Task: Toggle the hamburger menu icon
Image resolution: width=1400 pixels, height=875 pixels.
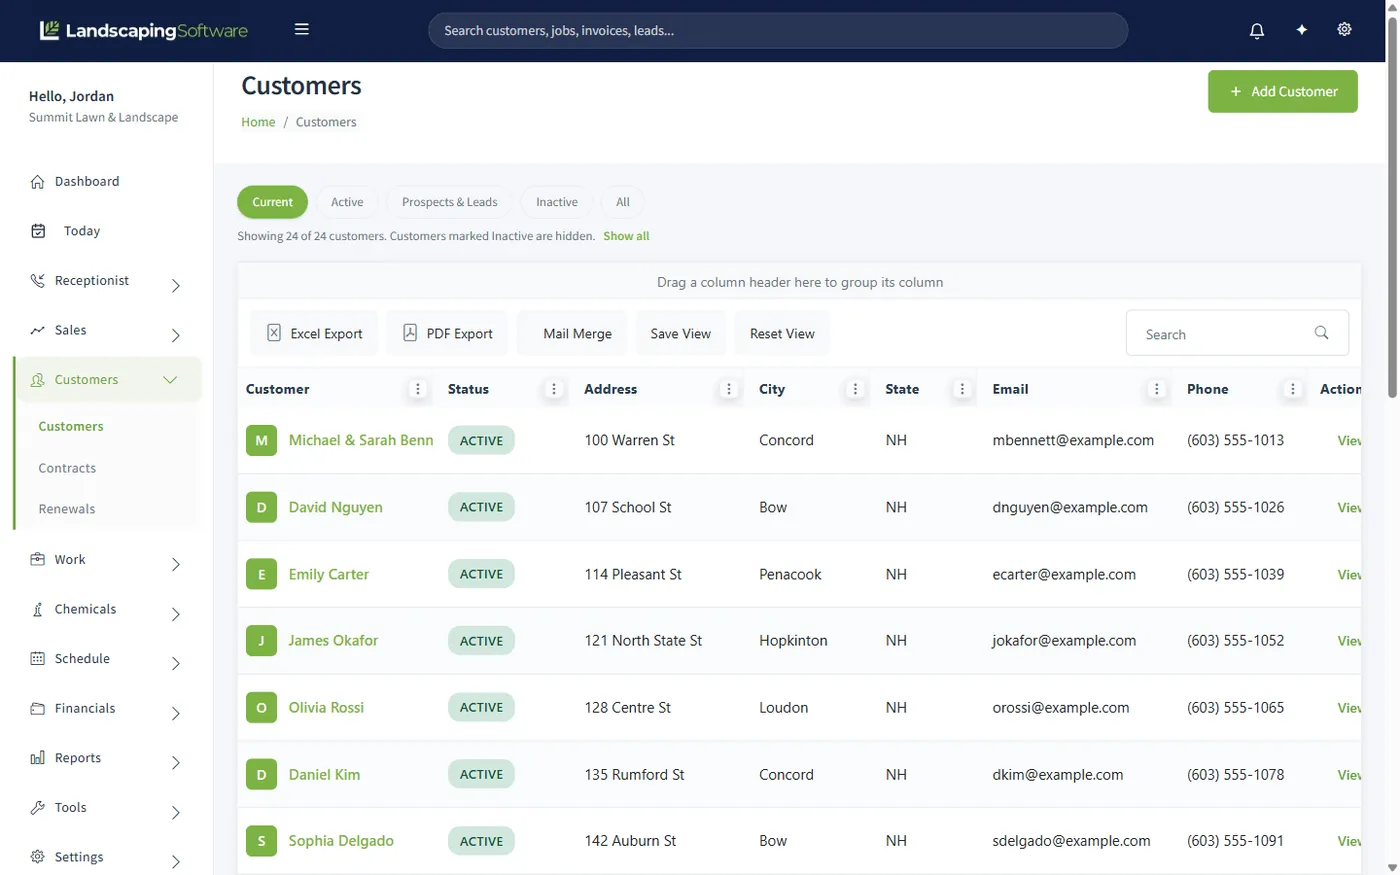Action: (x=301, y=29)
